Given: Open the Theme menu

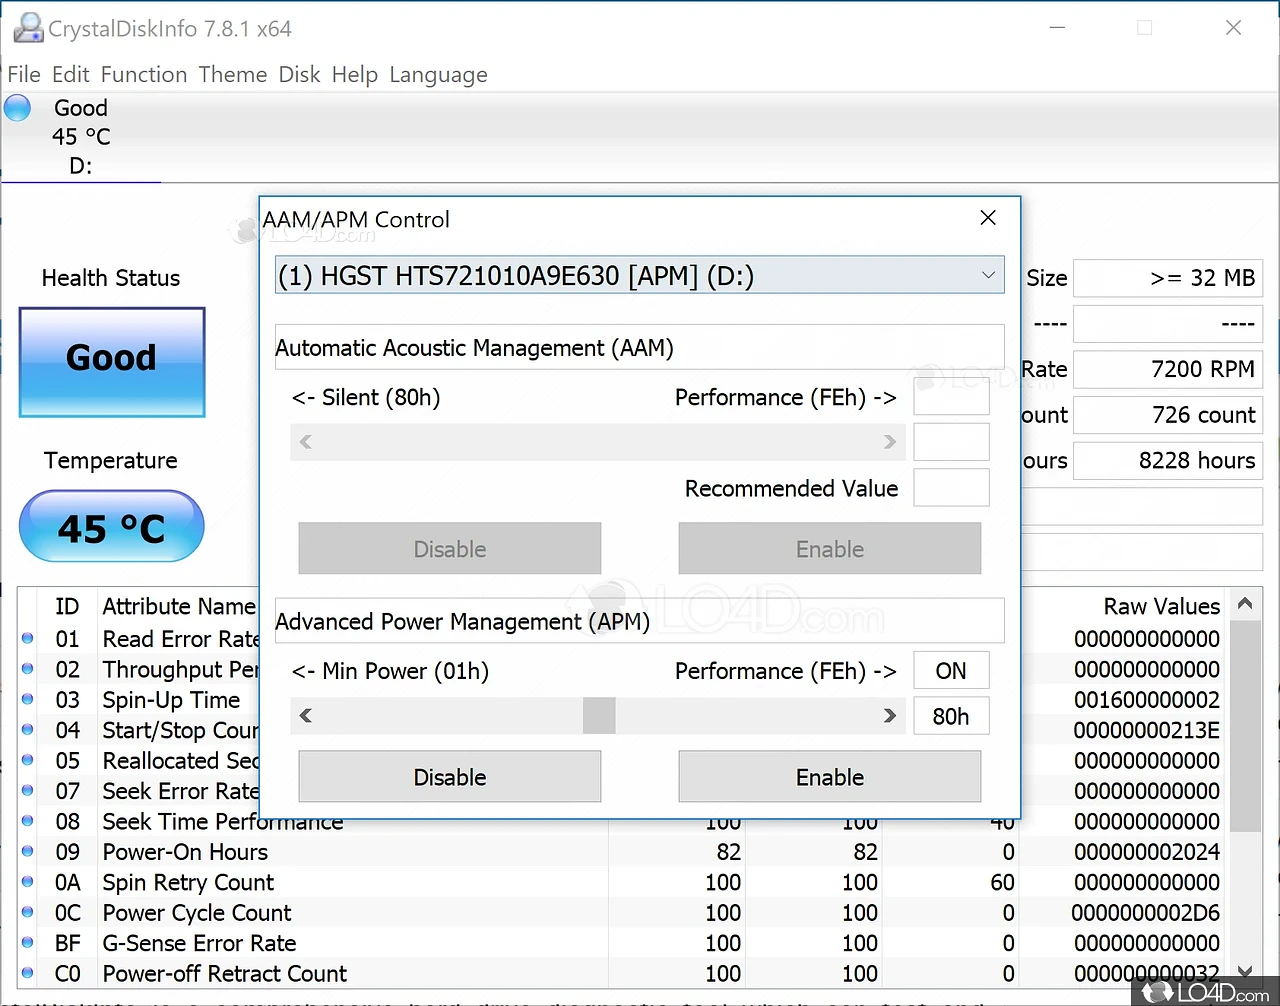Looking at the screenshot, I should click(233, 75).
